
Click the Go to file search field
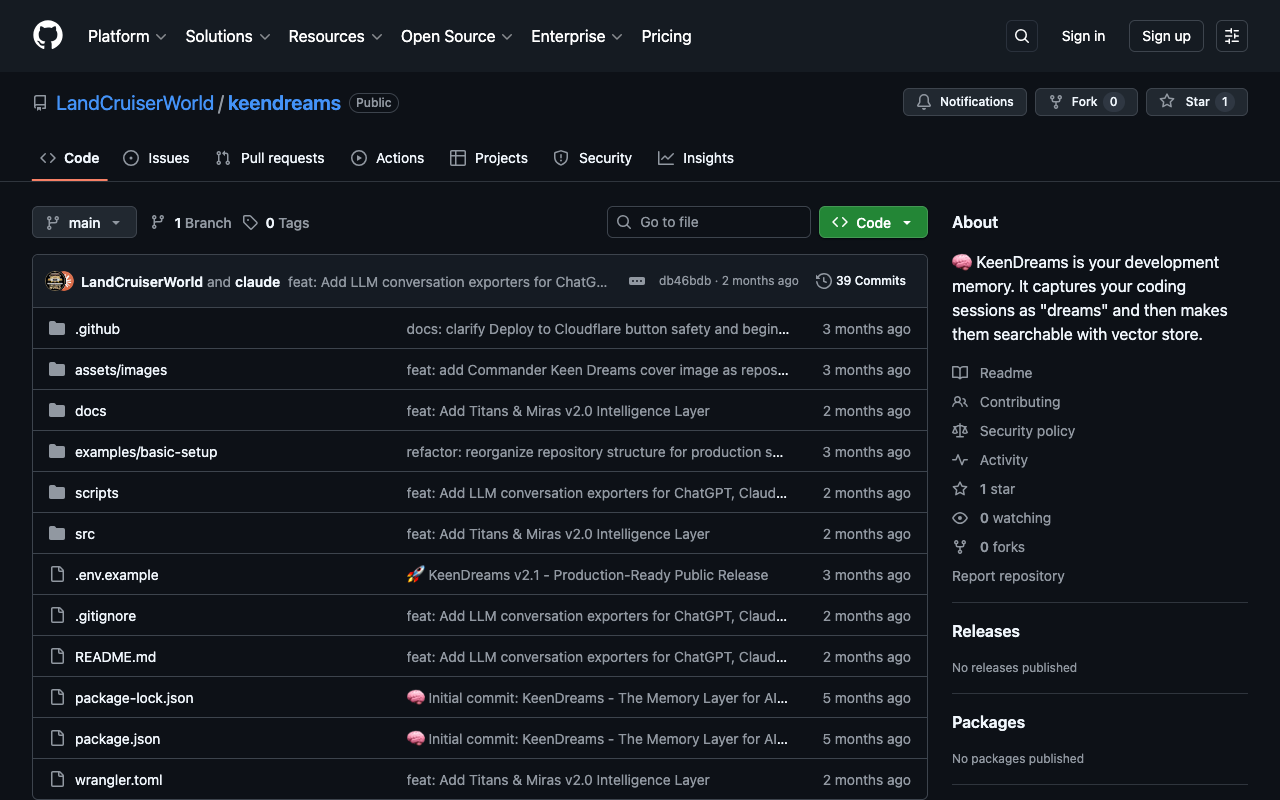(708, 221)
